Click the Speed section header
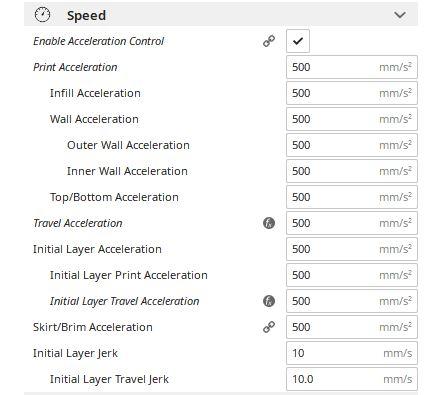The width and height of the screenshot is (424, 395). pyautogui.click(x=221, y=15)
